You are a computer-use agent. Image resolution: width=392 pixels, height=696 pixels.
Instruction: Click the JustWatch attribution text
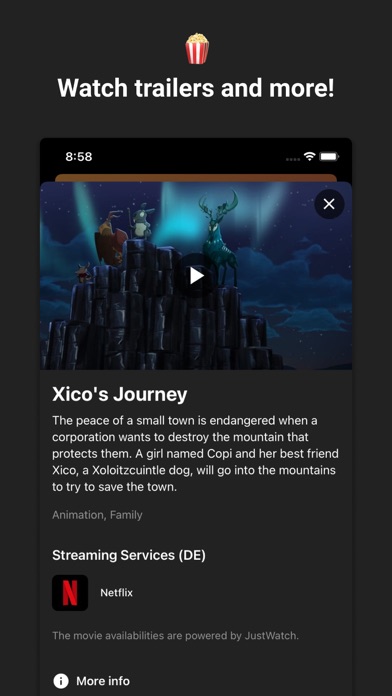(175, 636)
